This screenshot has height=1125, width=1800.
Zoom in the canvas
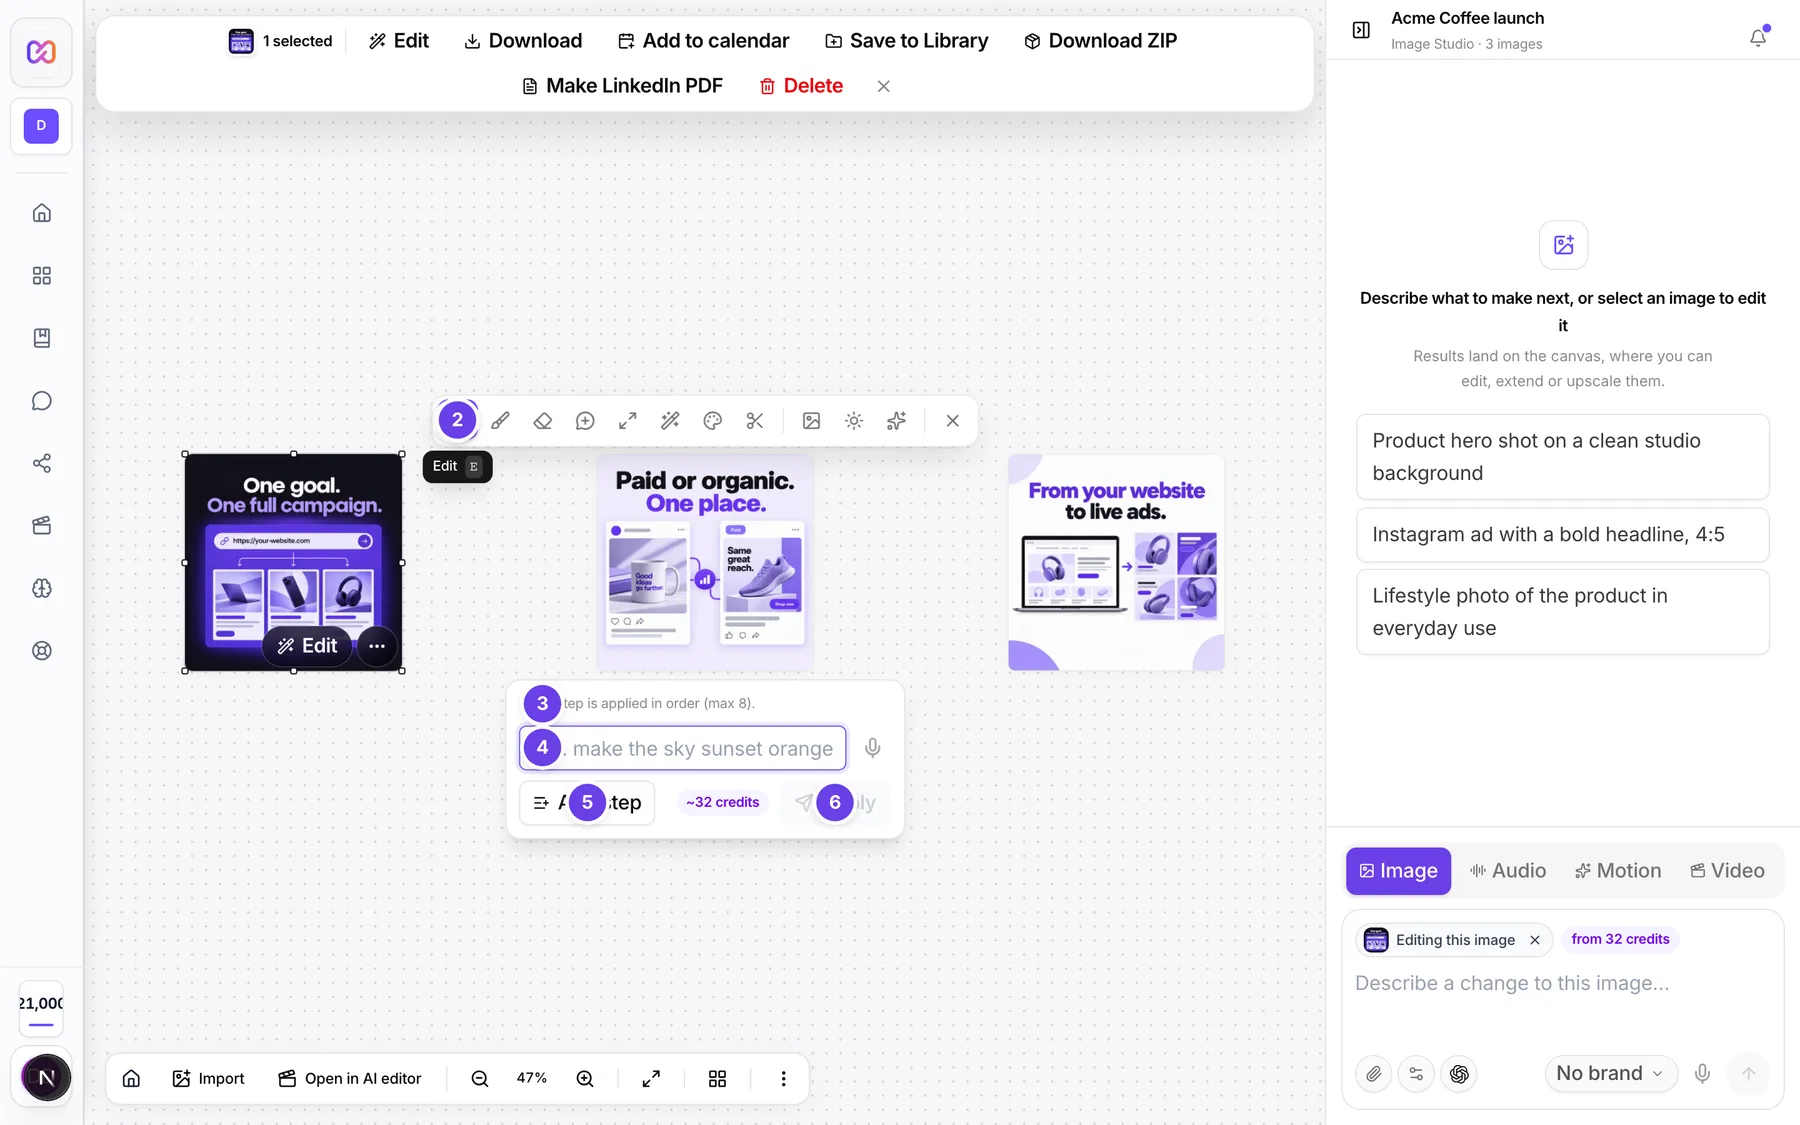[585, 1079]
